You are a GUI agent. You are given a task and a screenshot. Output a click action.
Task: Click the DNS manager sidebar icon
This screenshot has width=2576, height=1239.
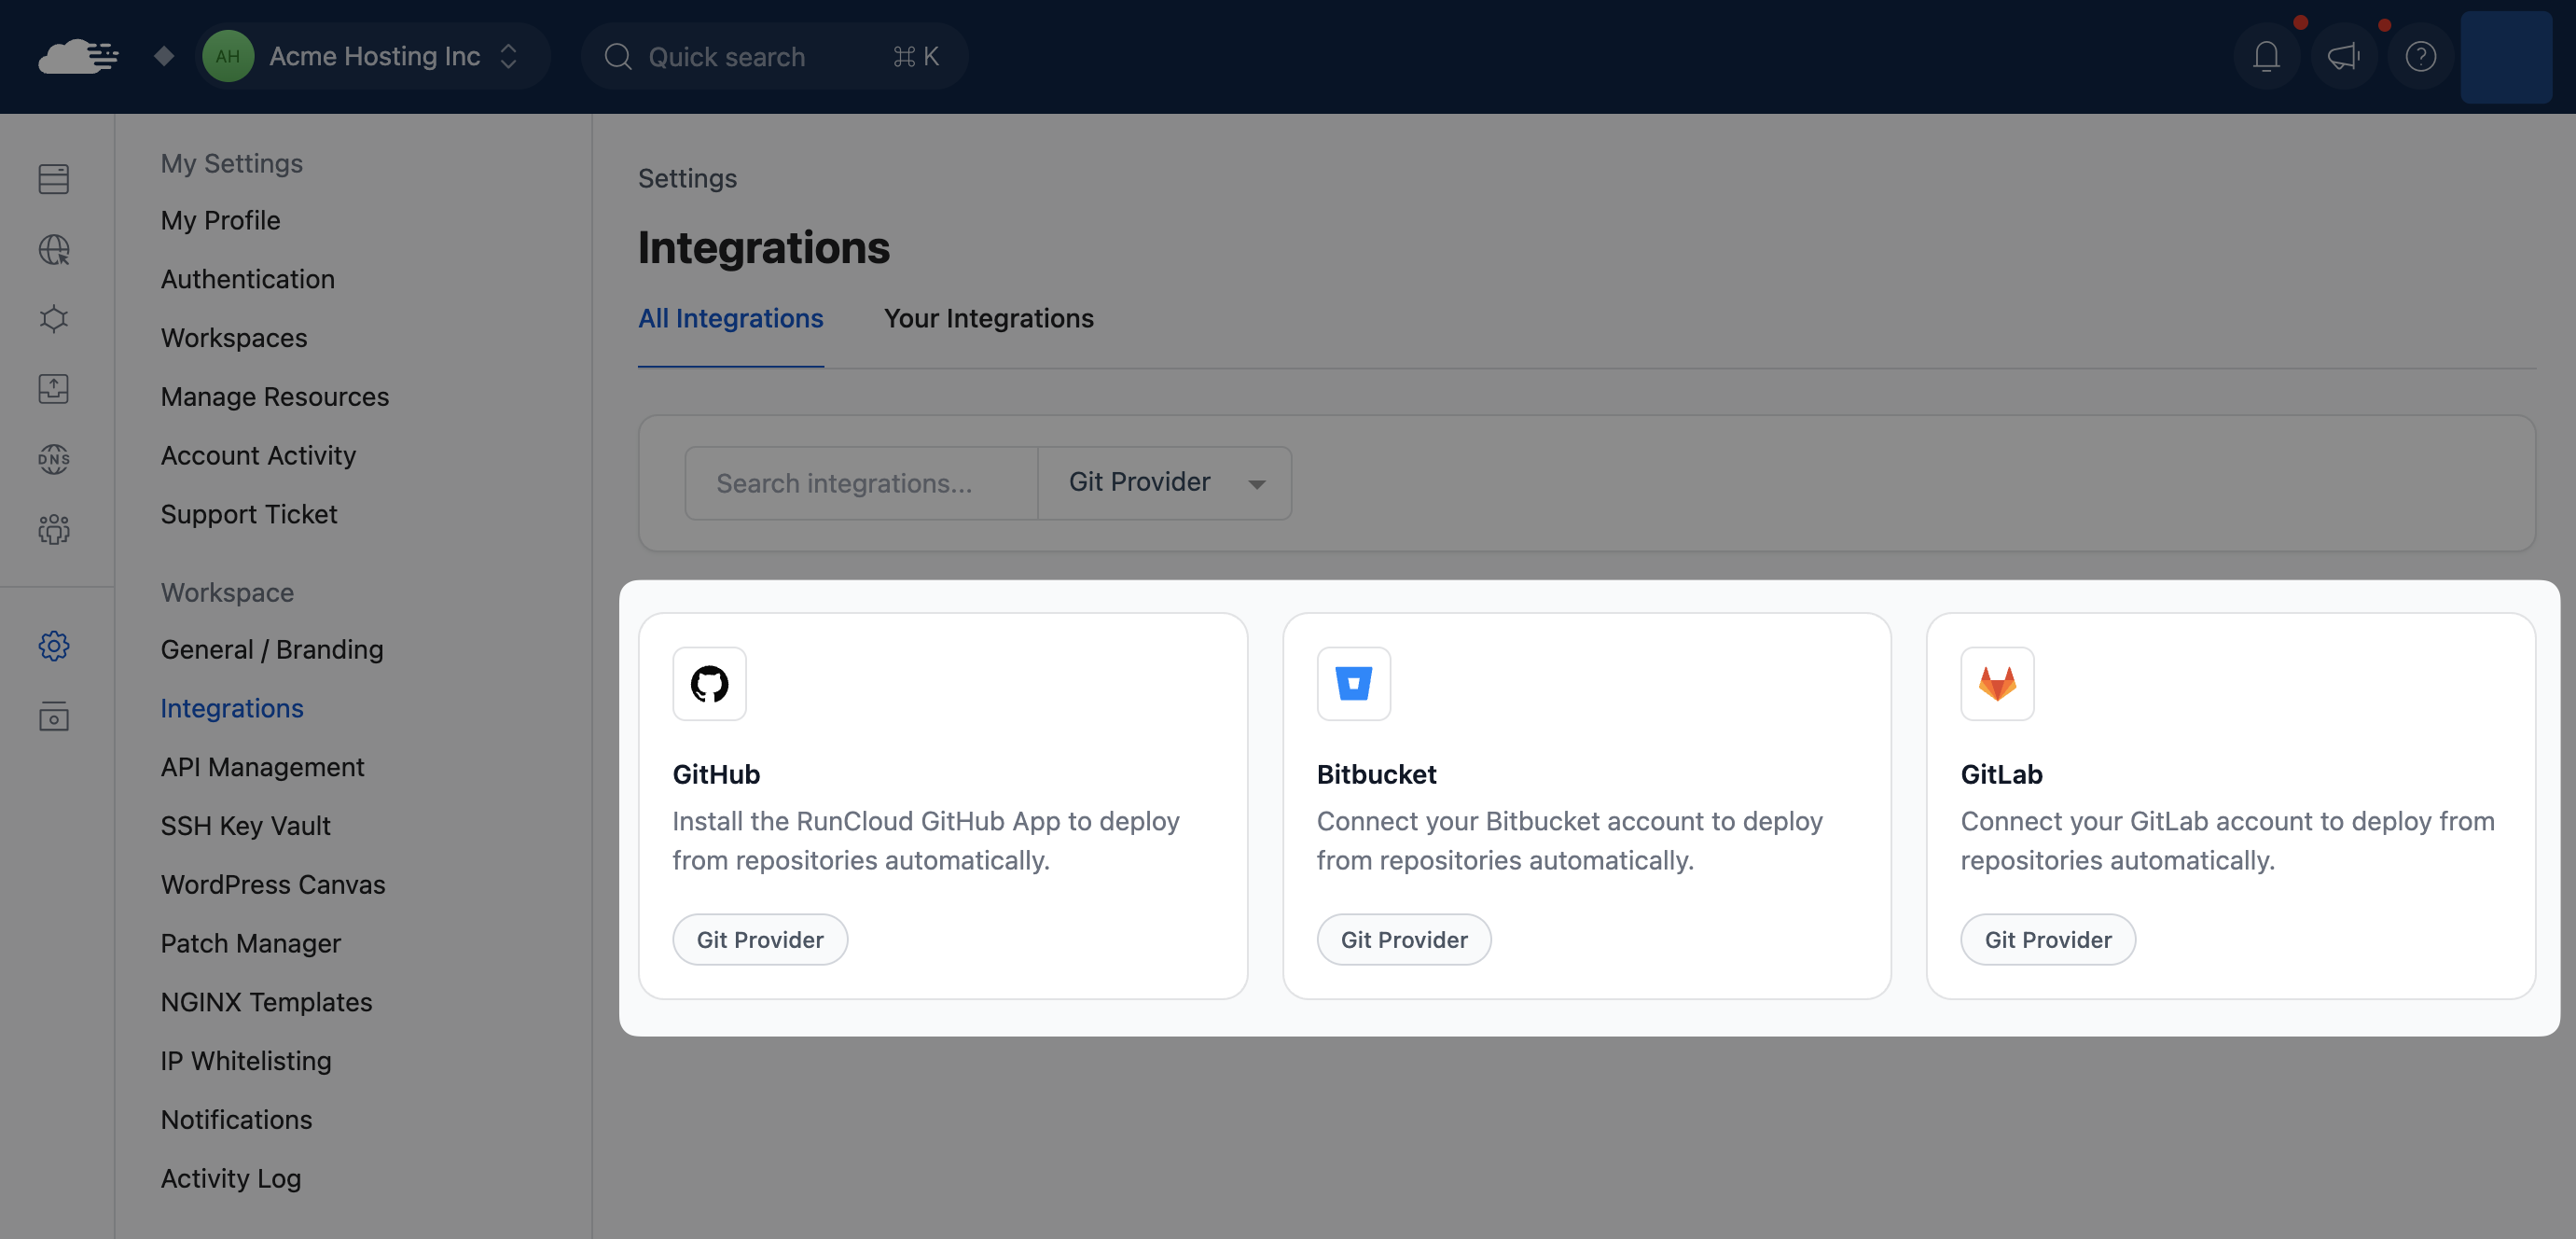tap(54, 459)
